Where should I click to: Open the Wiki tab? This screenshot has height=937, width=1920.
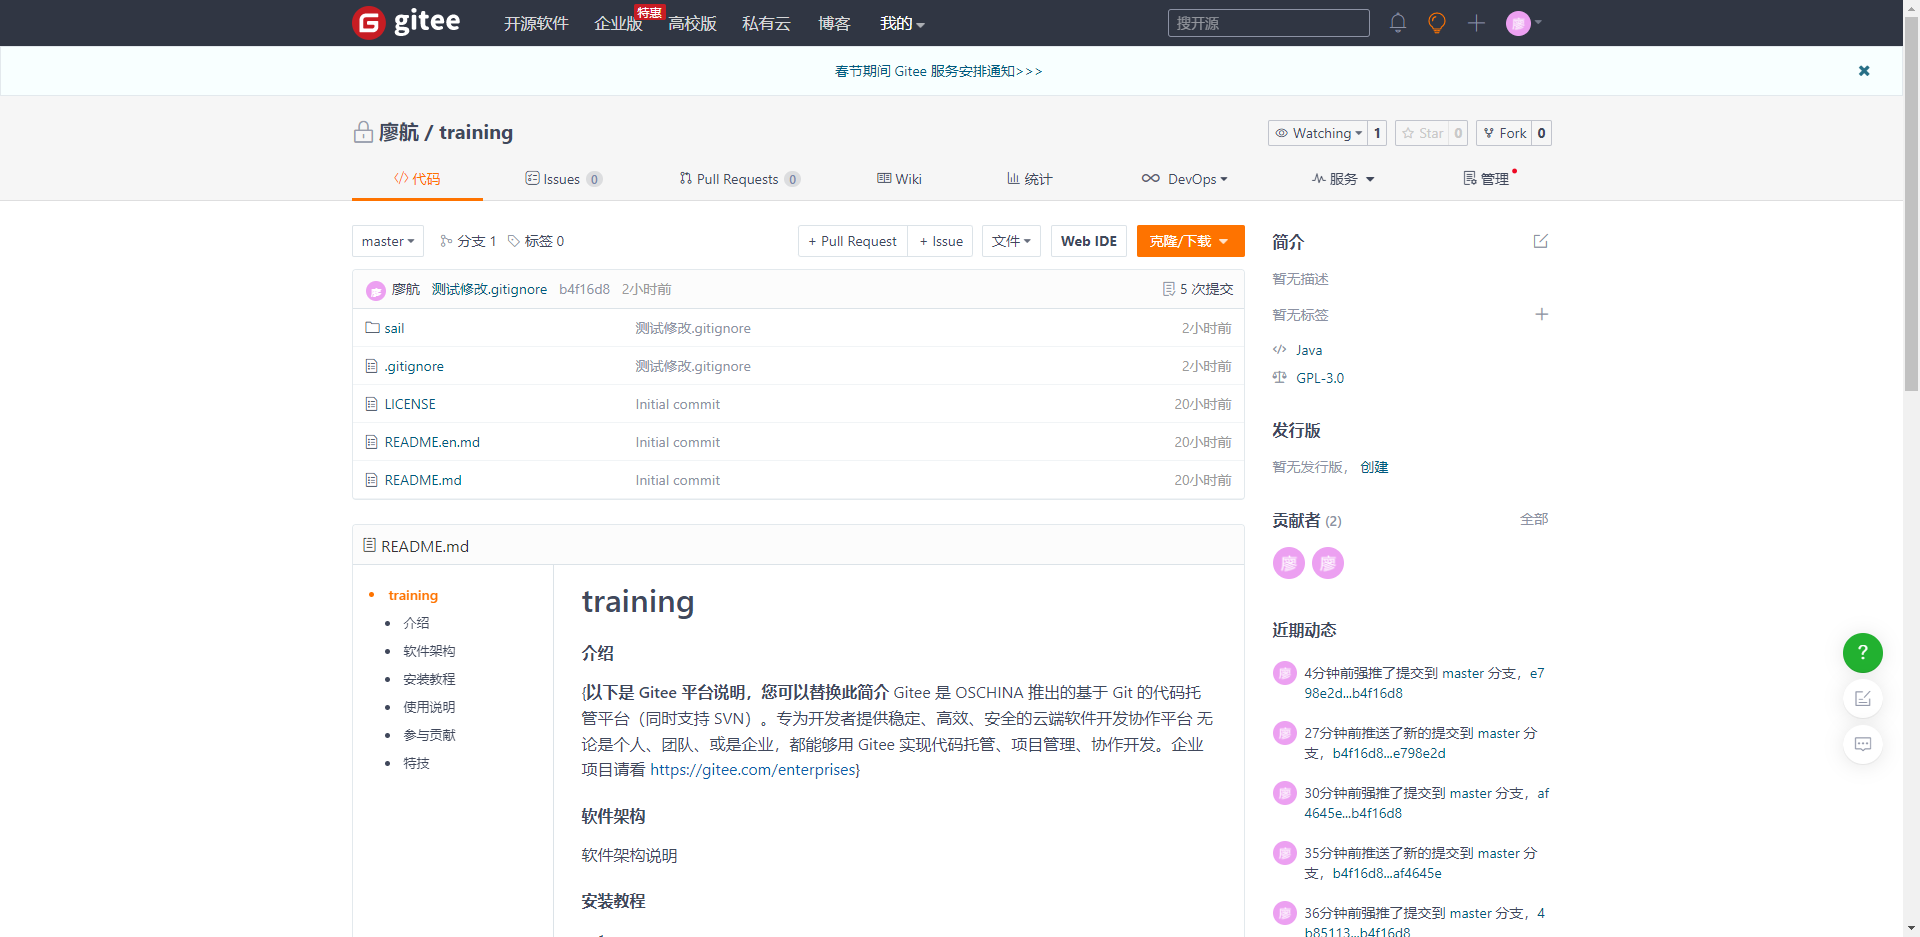(899, 179)
